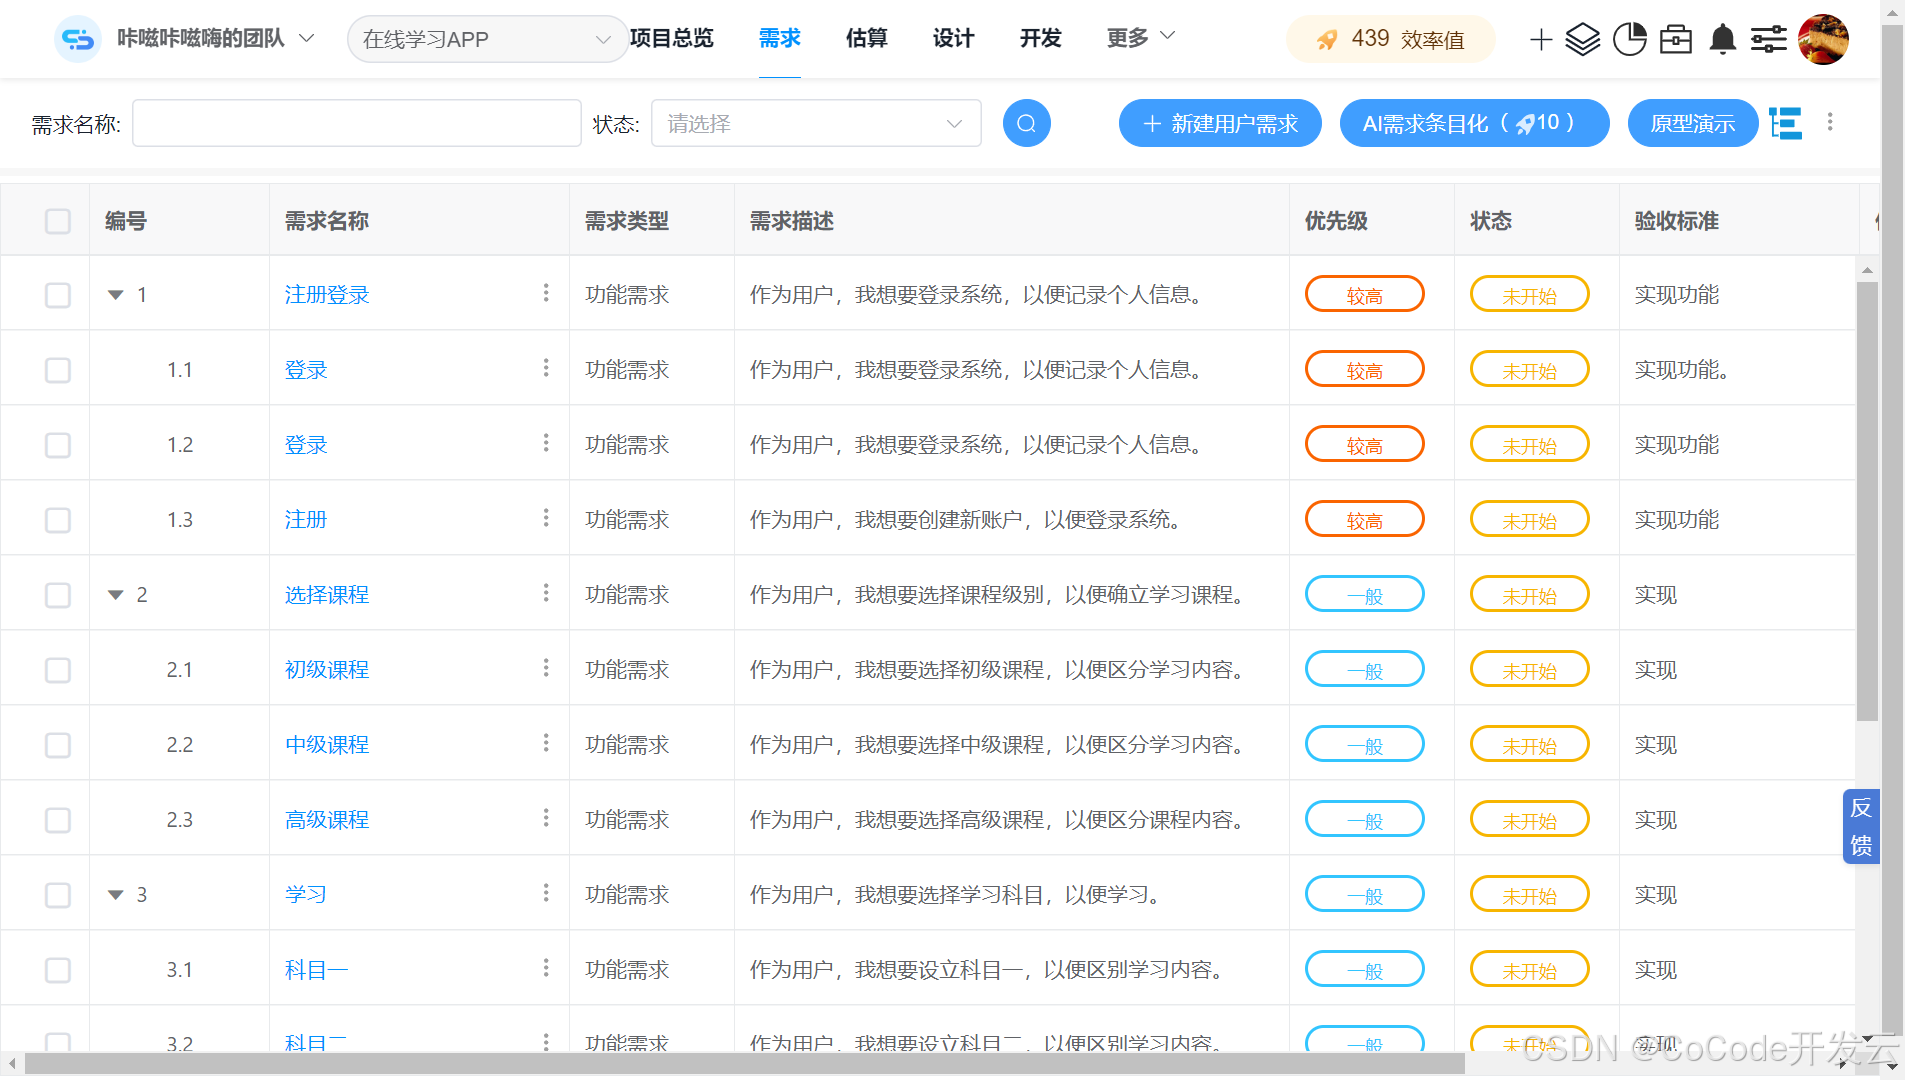Click the stacked layers icon in top bar
Screen dimensions: 1905x1080
(1583, 39)
